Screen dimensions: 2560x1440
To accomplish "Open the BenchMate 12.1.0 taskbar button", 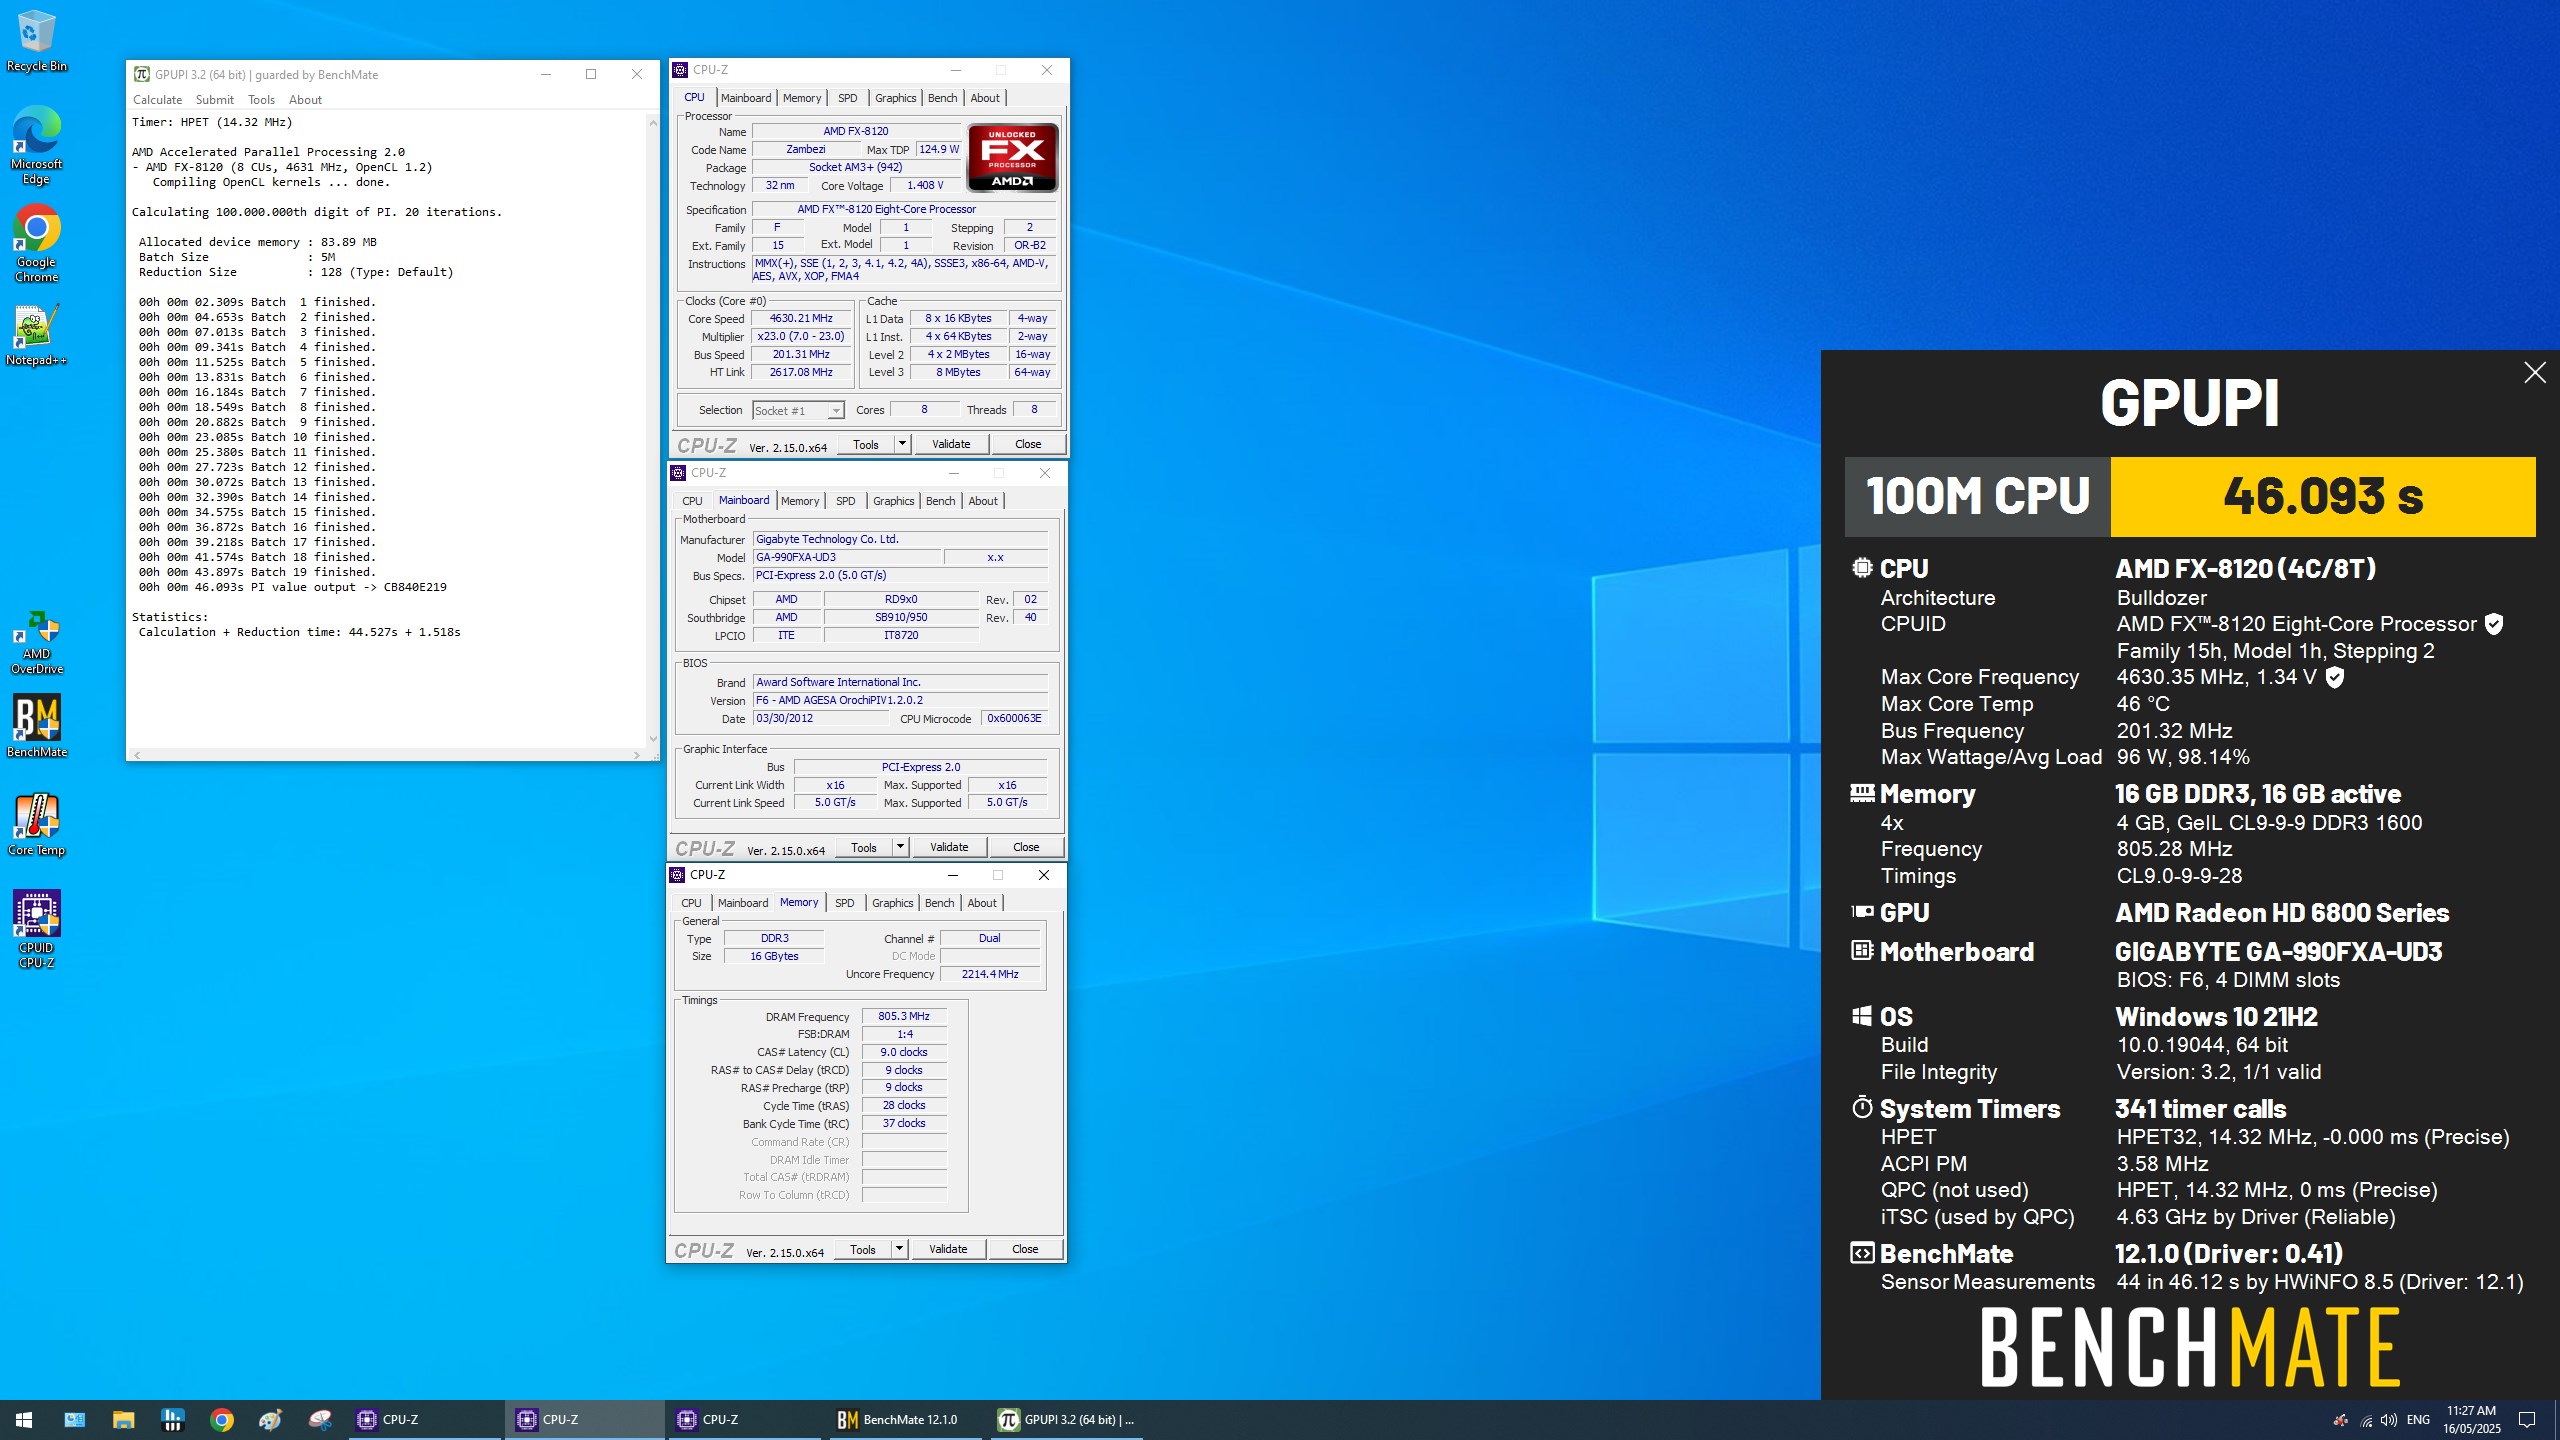I will point(908,1419).
